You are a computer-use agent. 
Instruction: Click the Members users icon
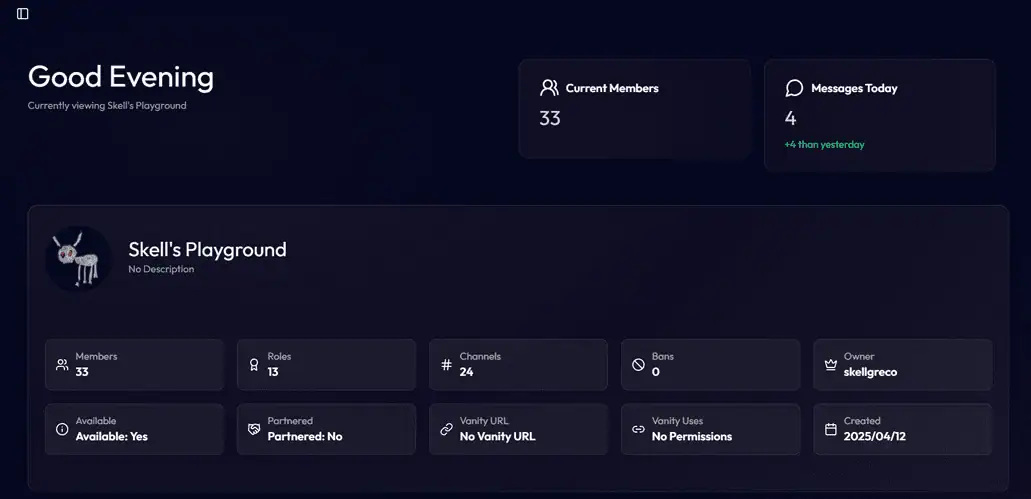coord(62,365)
